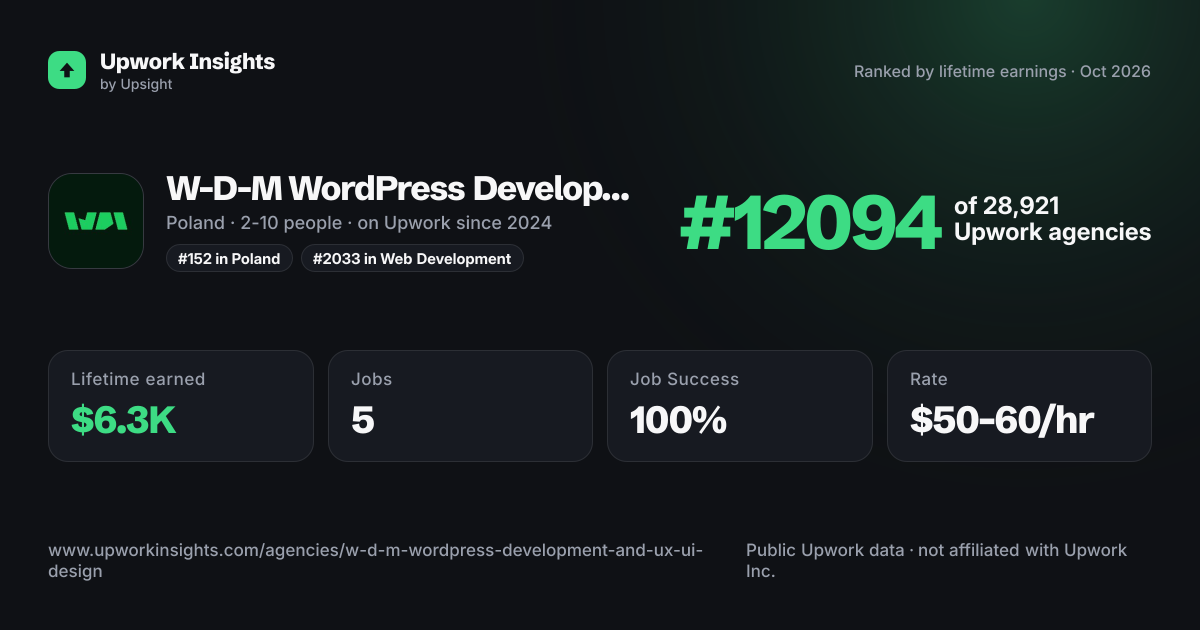This screenshot has height=630, width=1200.
Task: Click the $50-60/hr rate value
Action: (1002, 421)
